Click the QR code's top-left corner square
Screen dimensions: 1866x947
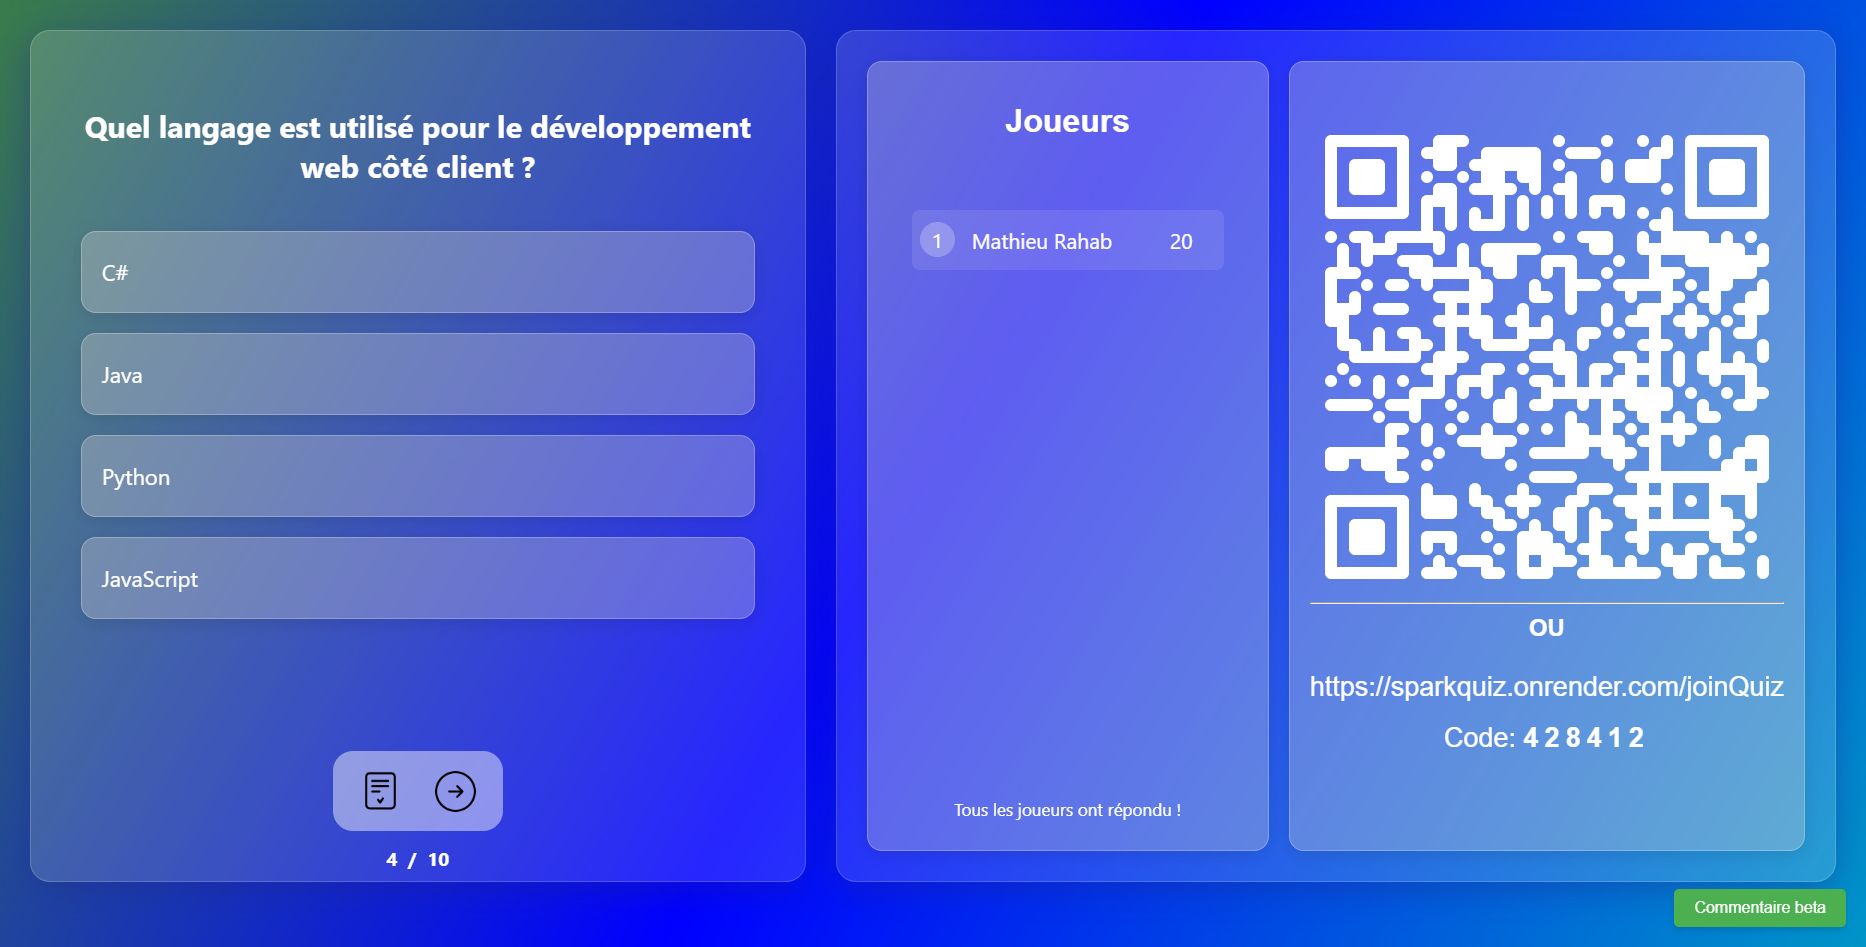pos(1366,177)
